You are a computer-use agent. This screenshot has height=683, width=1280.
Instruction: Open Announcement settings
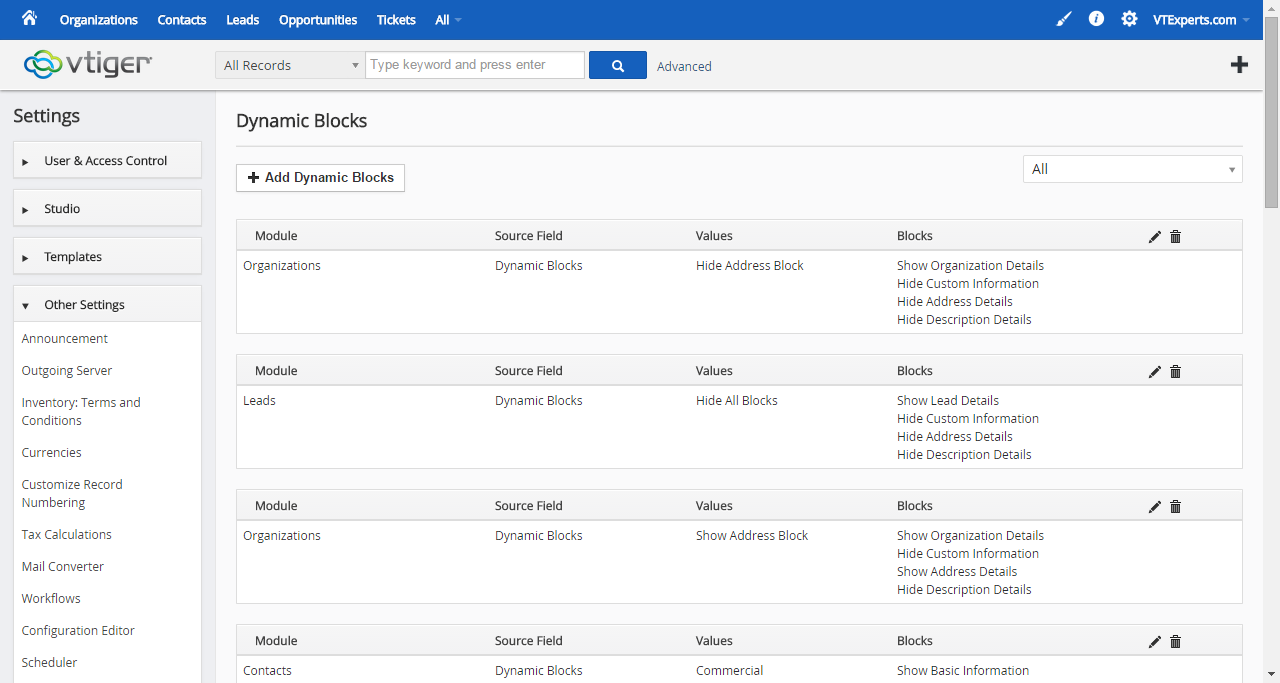(x=65, y=338)
